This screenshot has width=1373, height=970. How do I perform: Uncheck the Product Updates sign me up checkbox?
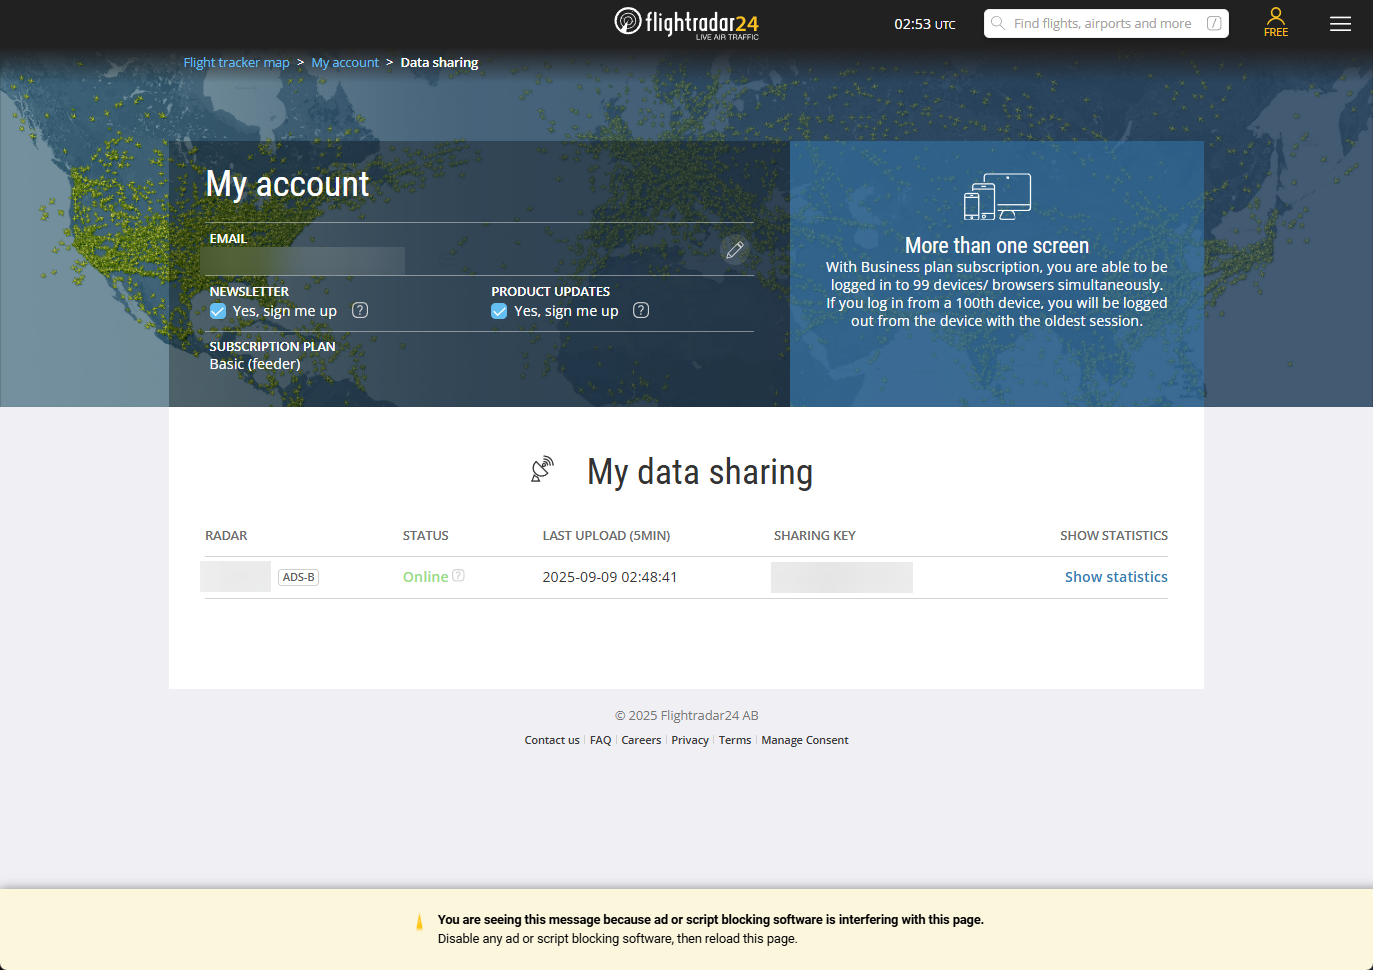pyautogui.click(x=499, y=312)
